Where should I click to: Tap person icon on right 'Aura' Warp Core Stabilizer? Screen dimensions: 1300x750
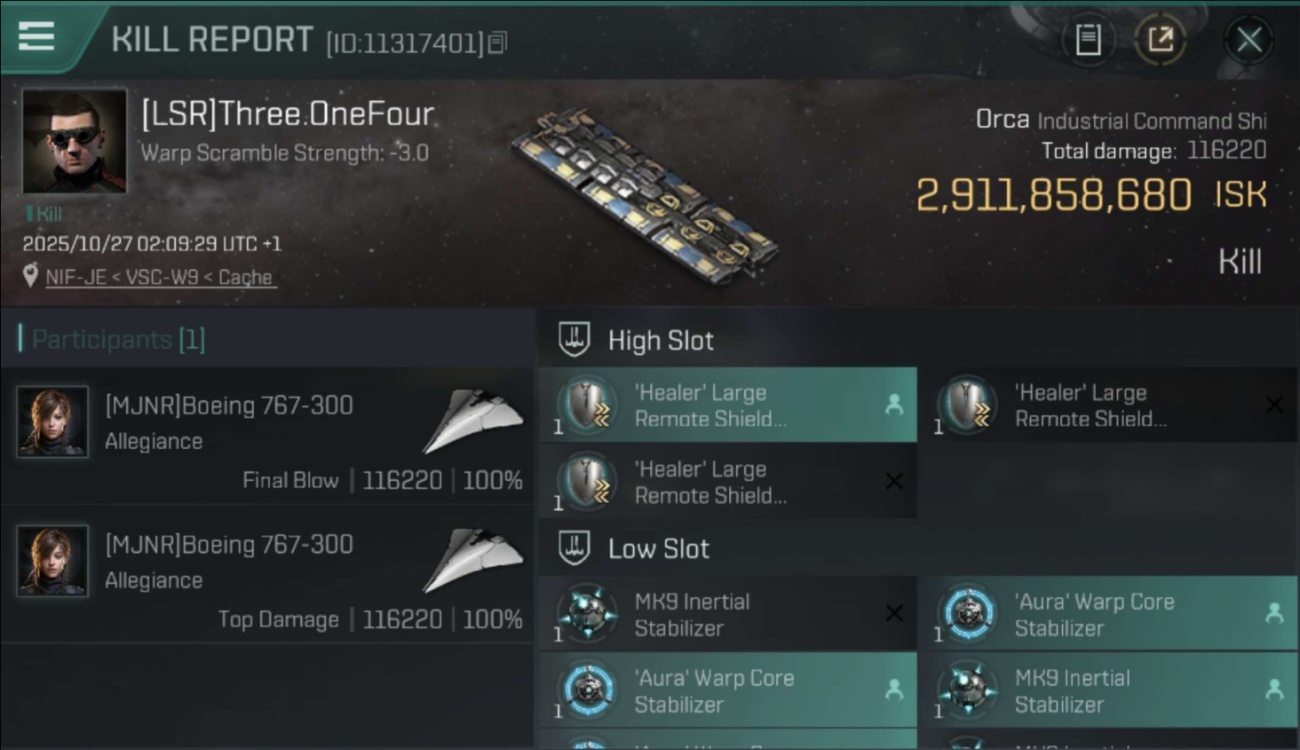pyautogui.click(x=1274, y=614)
